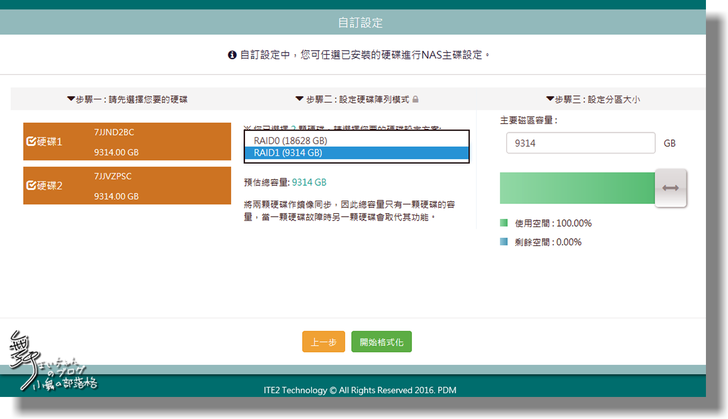Click estimated capacity 9314 GB value

pos(309,183)
